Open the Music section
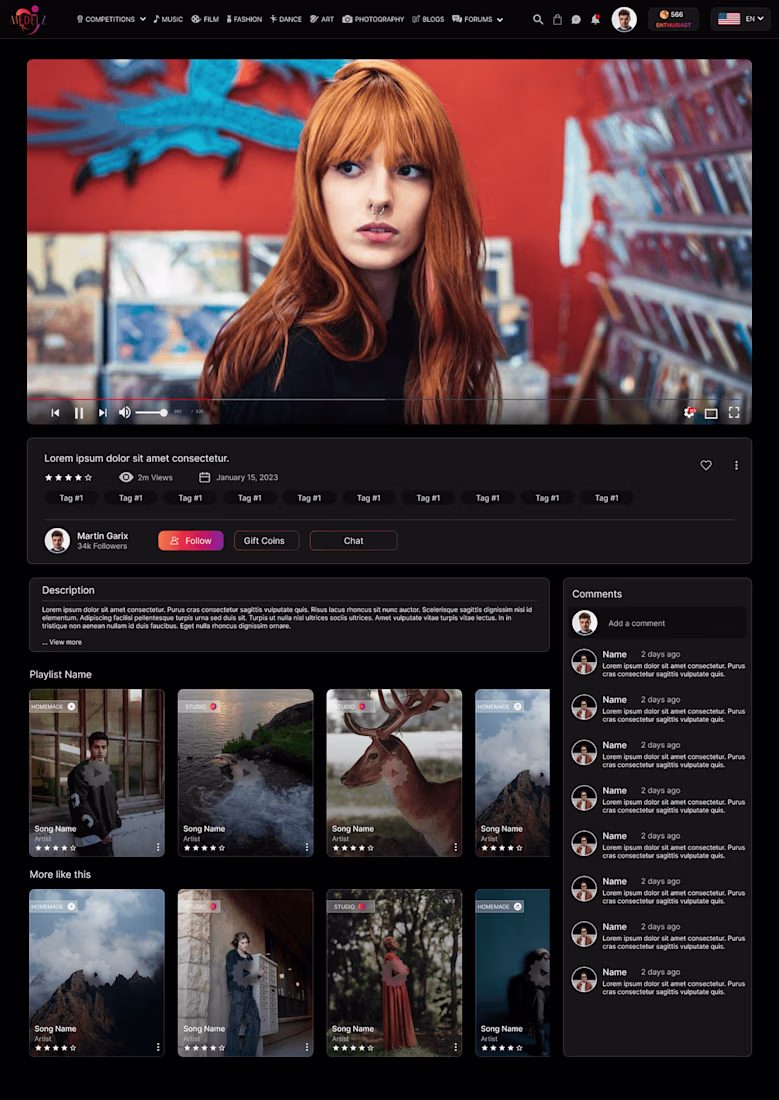 (168, 20)
